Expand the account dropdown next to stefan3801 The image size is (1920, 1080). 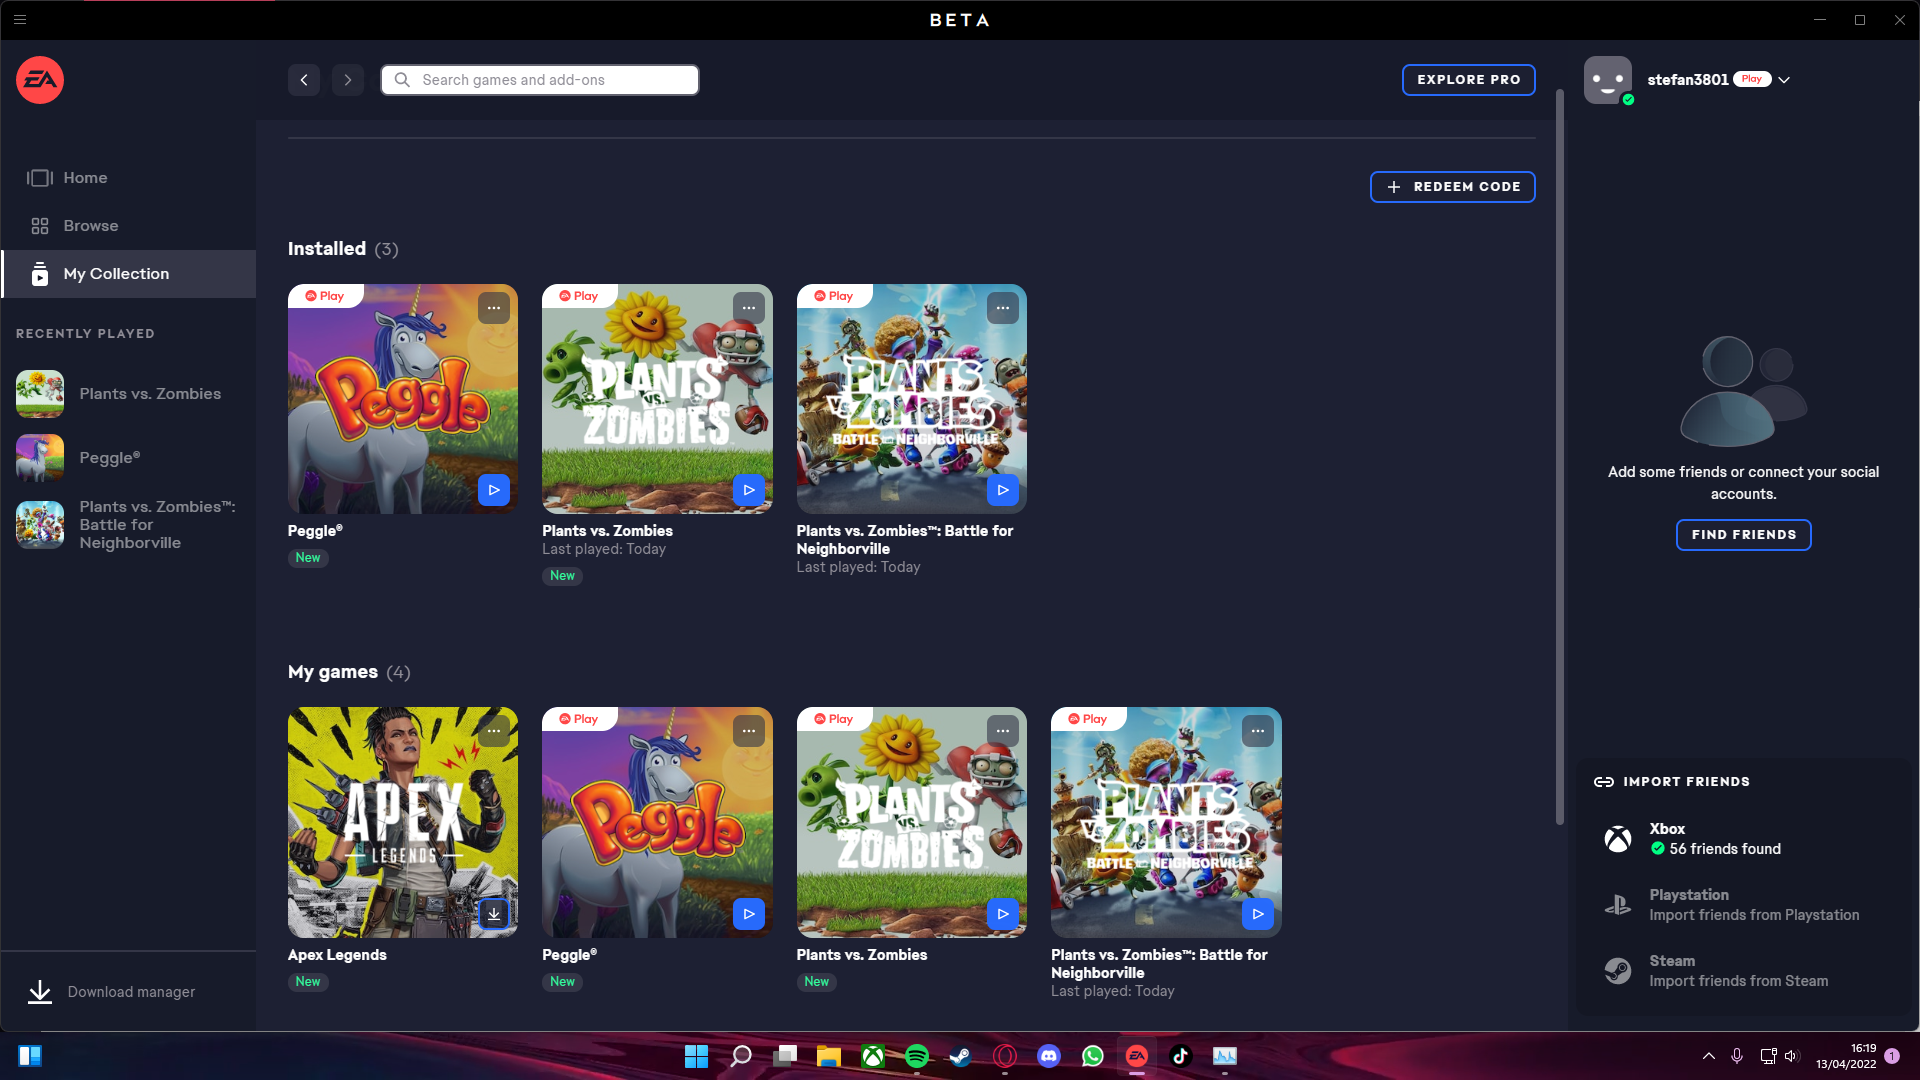click(1784, 80)
